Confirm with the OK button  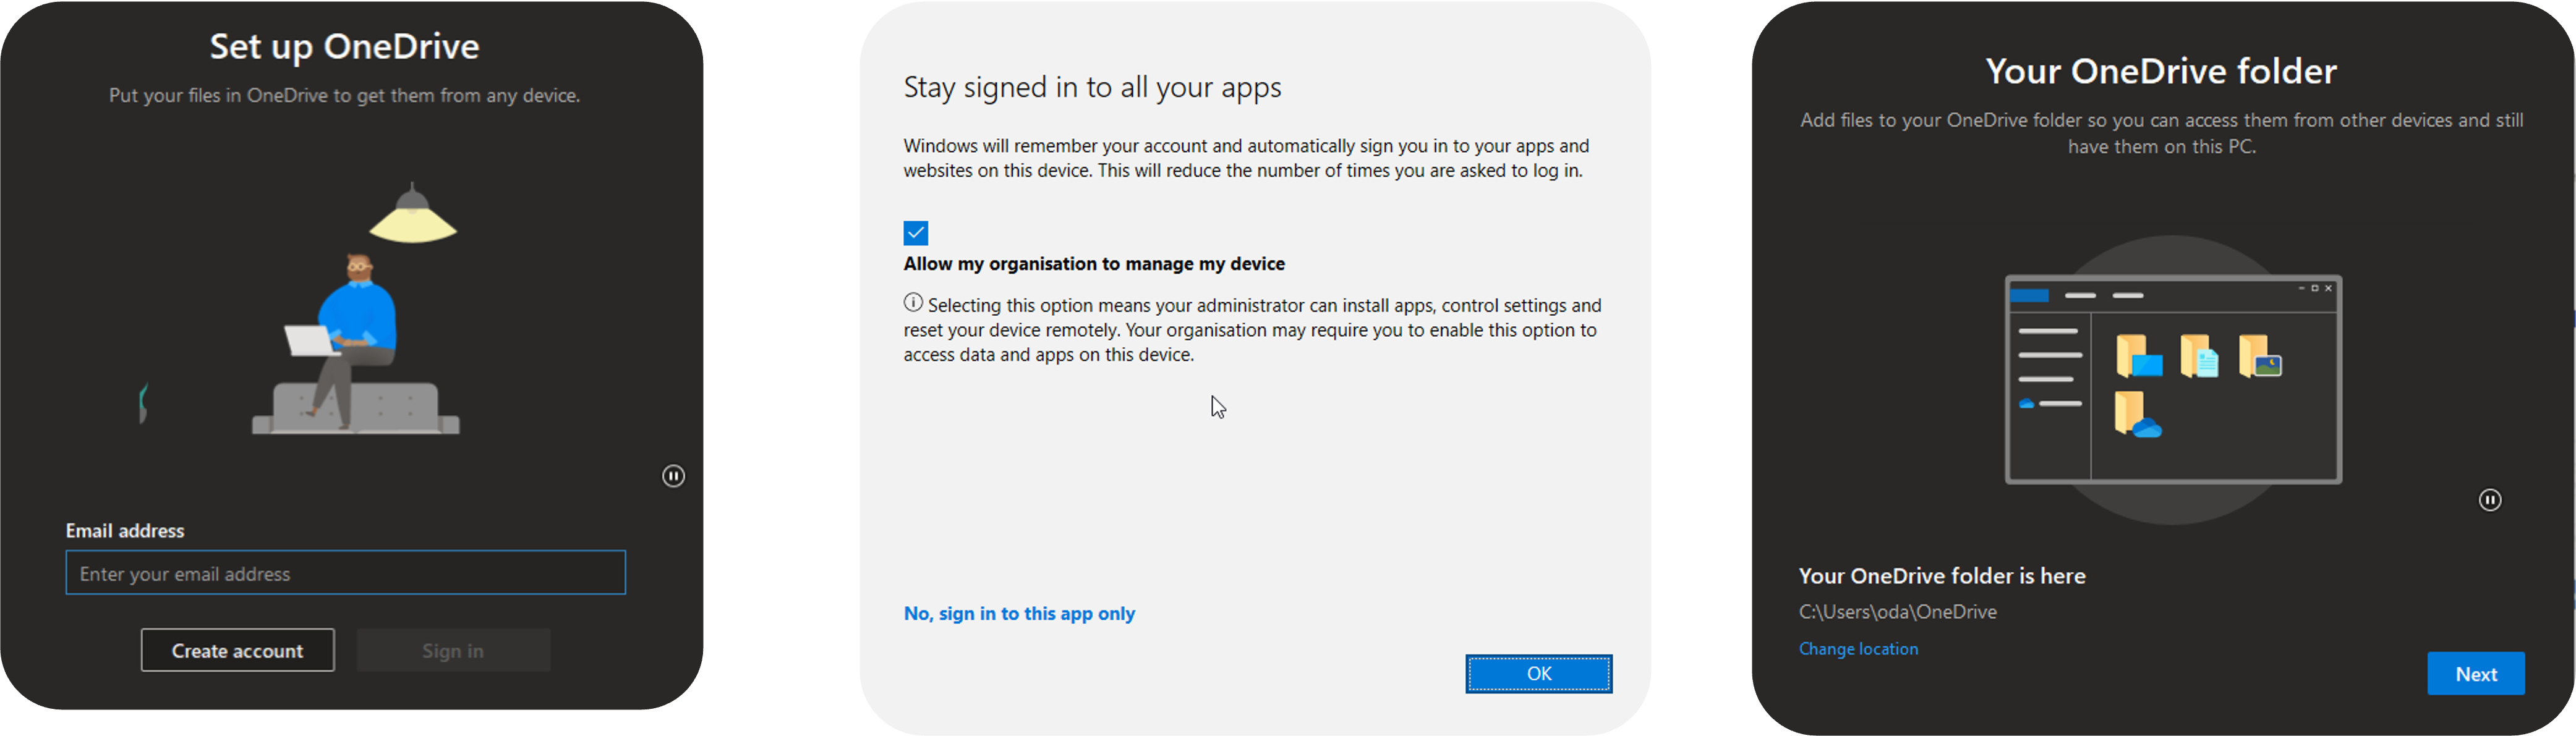pyautogui.click(x=1538, y=674)
